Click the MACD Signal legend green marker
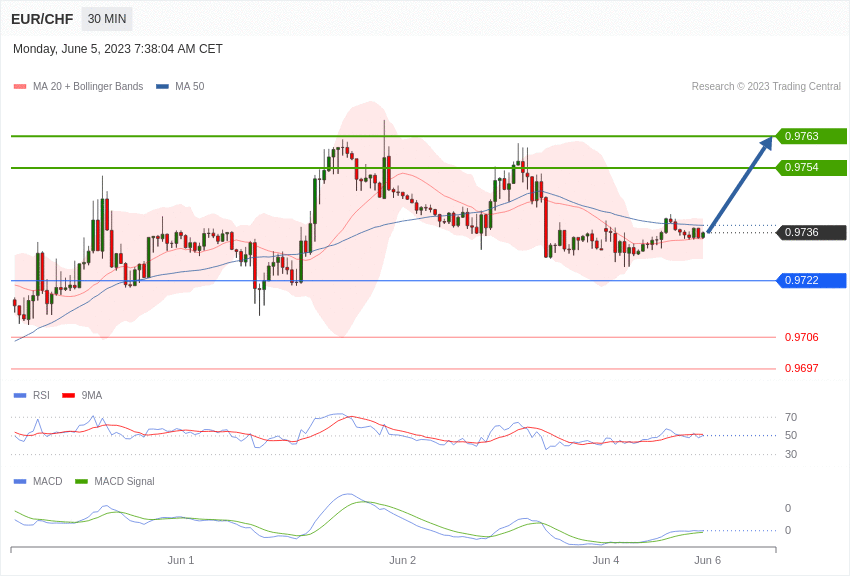Image resolution: width=850 pixels, height=576 pixels. (x=81, y=482)
